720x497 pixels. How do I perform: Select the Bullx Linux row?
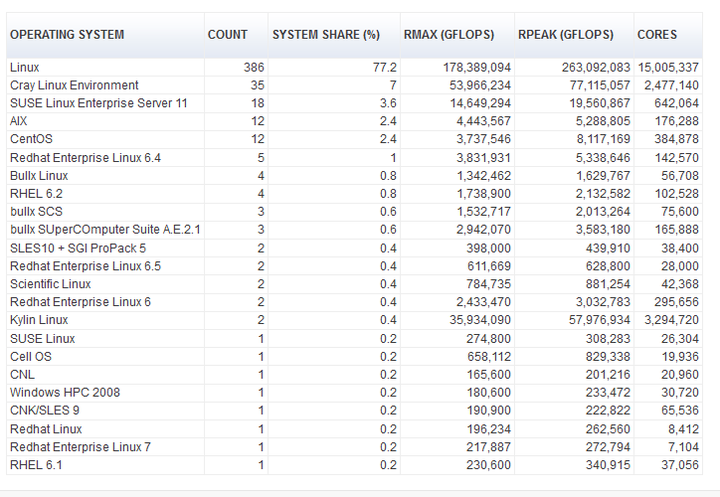pyautogui.click(x=39, y=175)
